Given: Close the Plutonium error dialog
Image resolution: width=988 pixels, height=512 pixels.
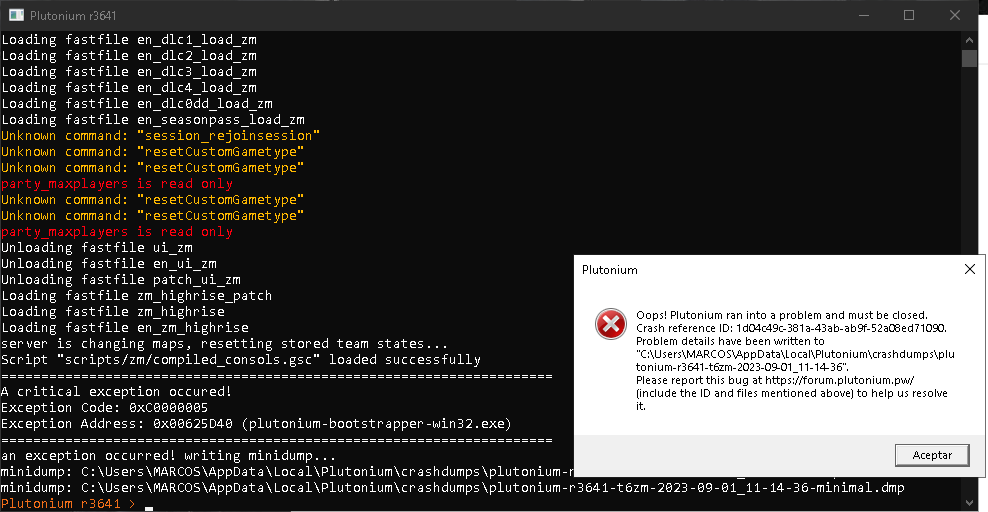Looking at the screenshot, I should point(970,270).
